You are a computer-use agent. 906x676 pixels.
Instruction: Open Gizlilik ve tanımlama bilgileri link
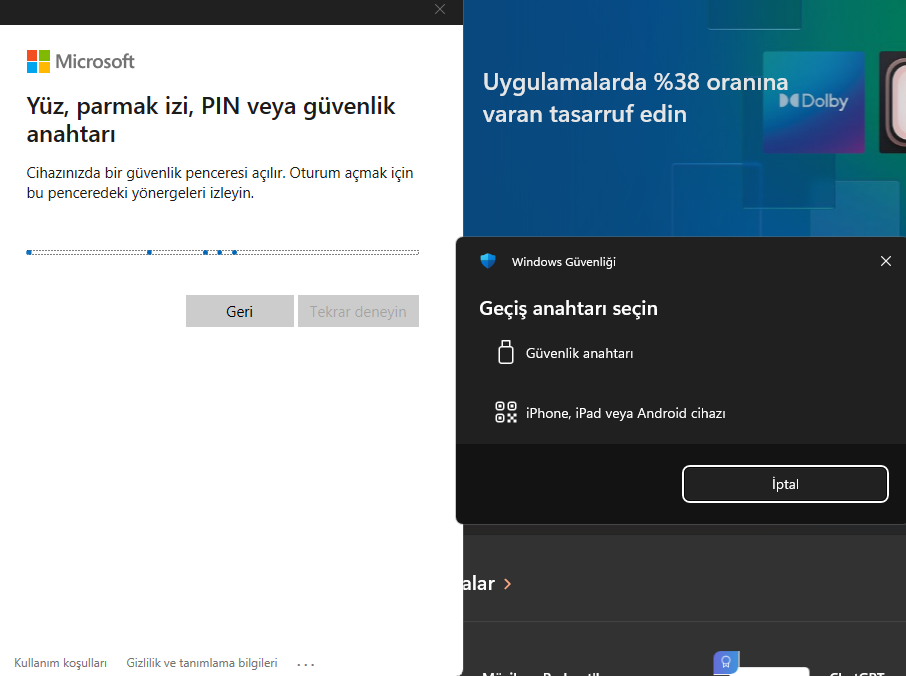(x=202, y=663)
